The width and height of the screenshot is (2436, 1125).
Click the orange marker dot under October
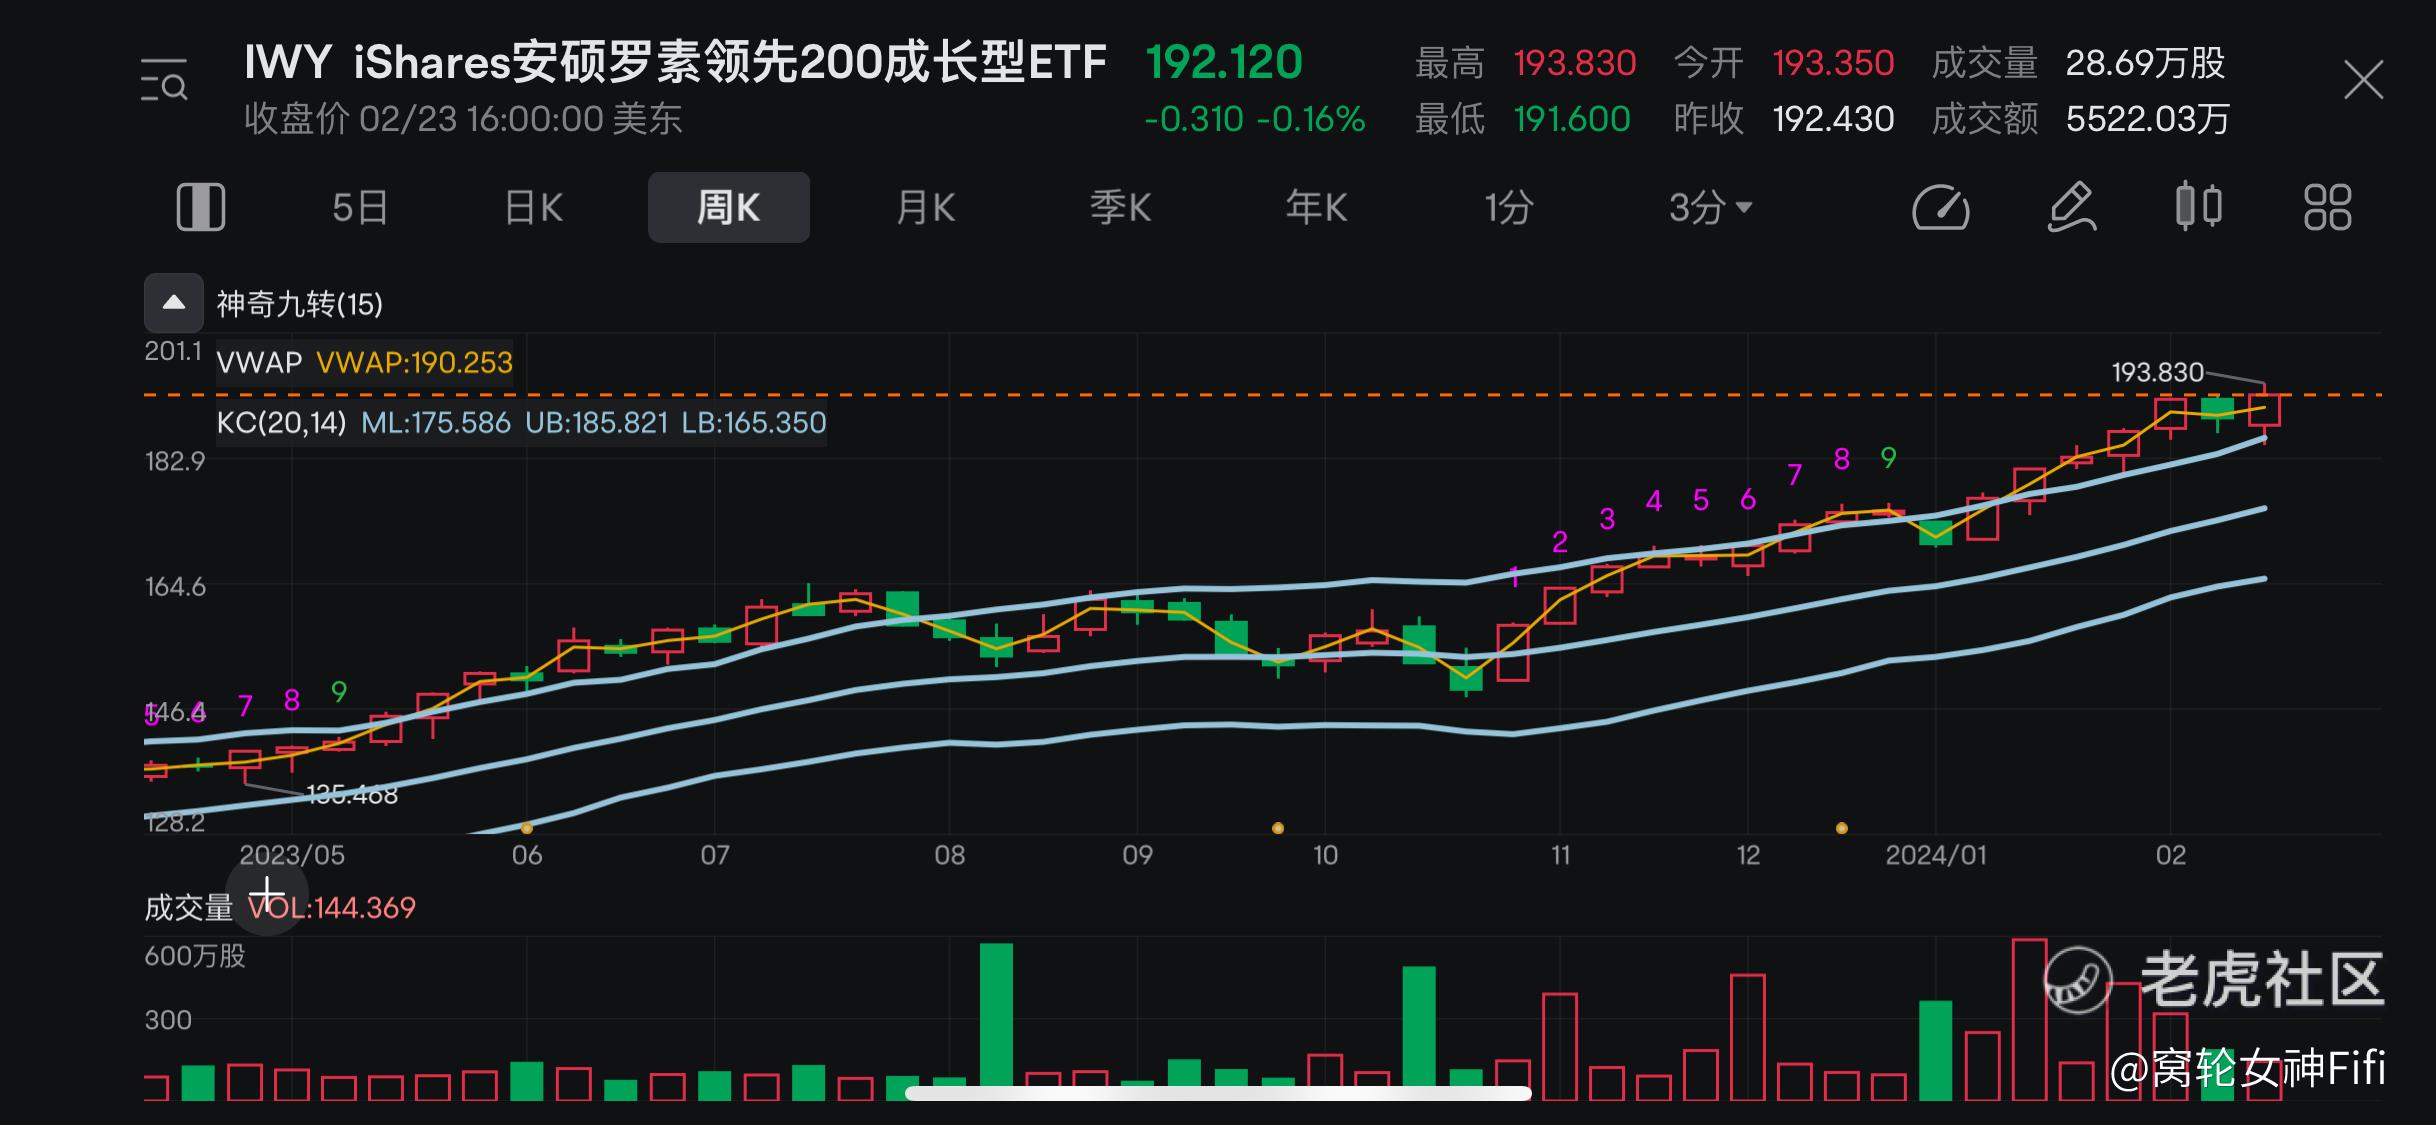1277,828
